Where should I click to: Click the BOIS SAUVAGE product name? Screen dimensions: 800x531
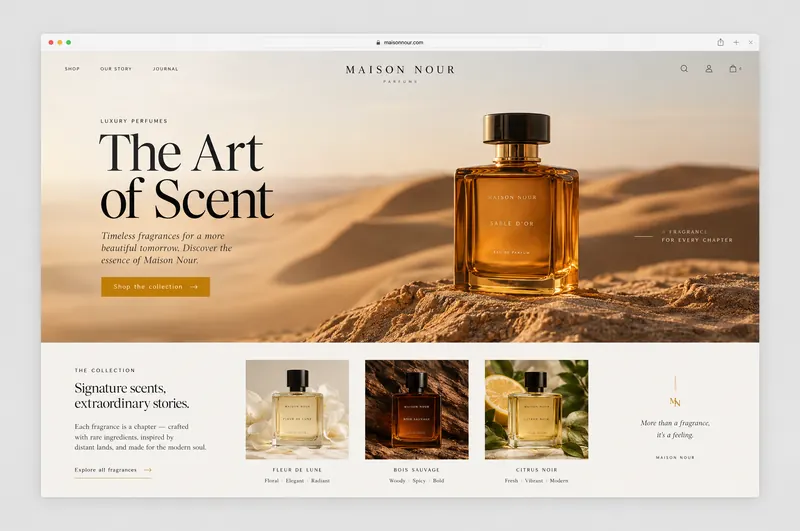(x=417, y=470)
